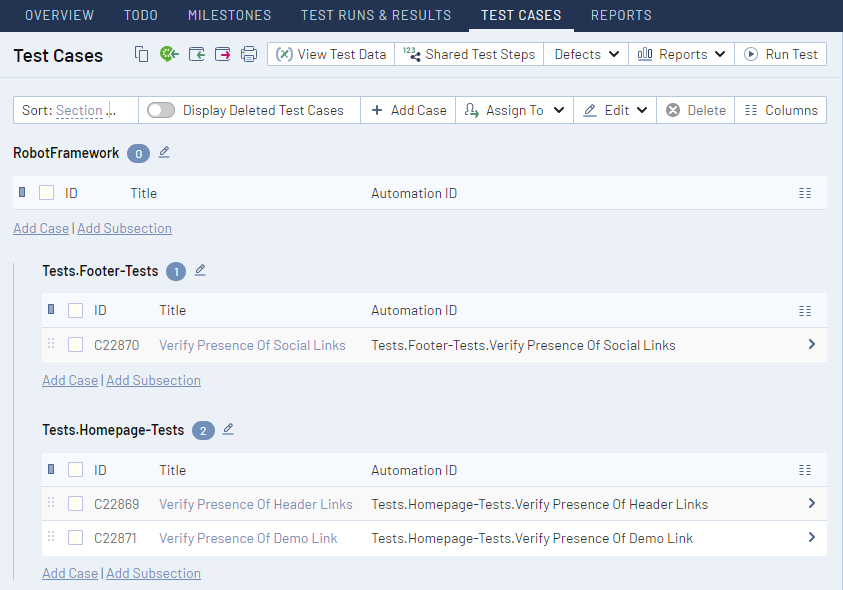Screen dimensions: 843x590
Task: Click the import test cases icon
Action: (x=196, y=54)
